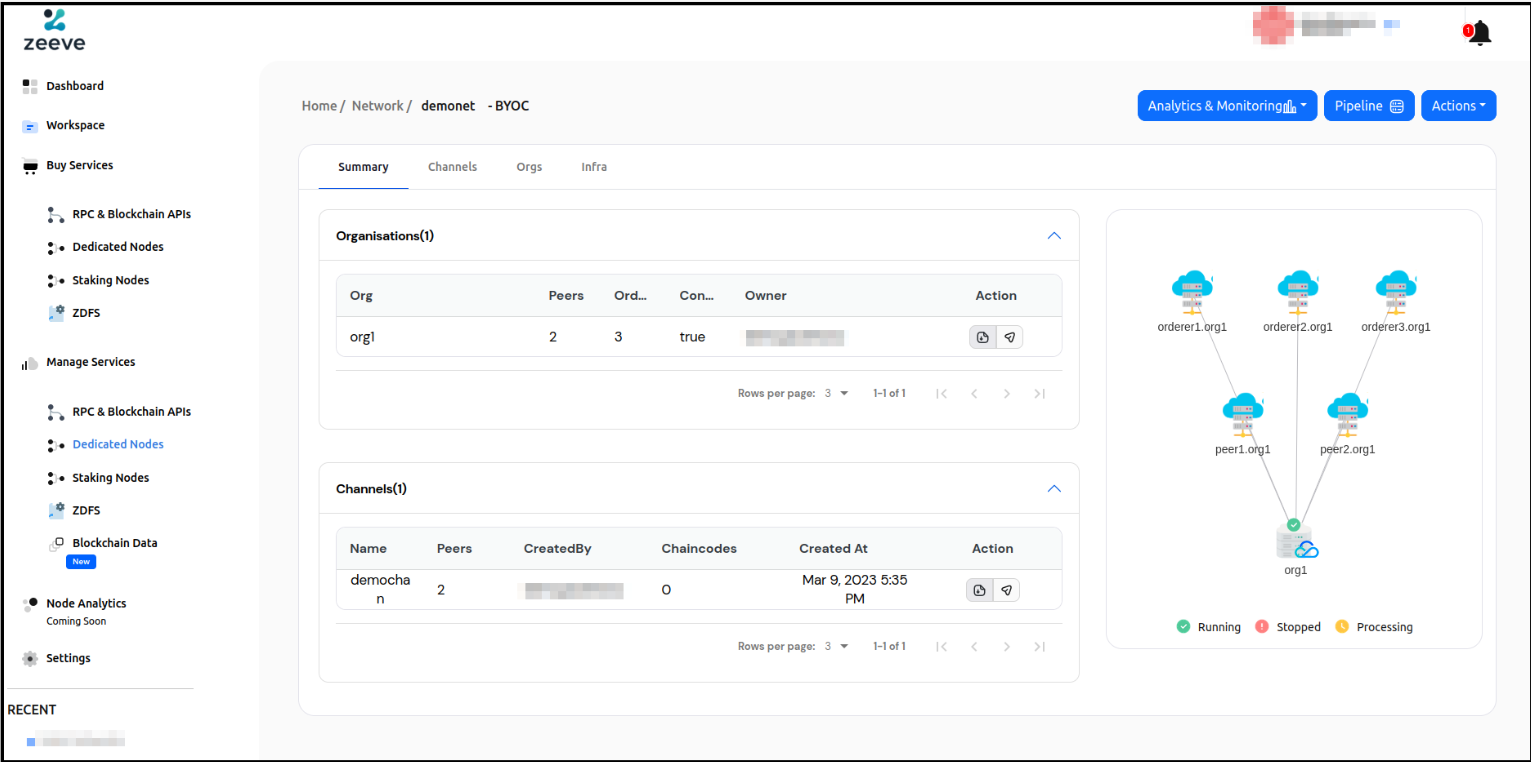Viewport: 1531px width, 762px height.
Task: Click the Zeeve logo
Action: click(x=54, y=30)
